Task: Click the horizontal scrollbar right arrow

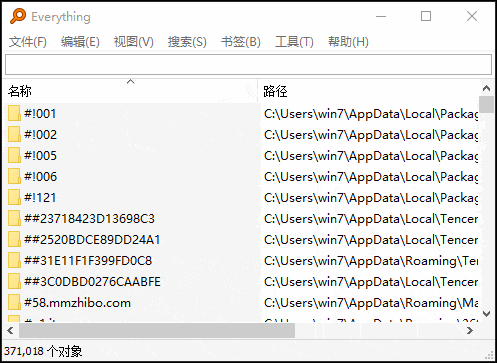Action: click(470, 330)
